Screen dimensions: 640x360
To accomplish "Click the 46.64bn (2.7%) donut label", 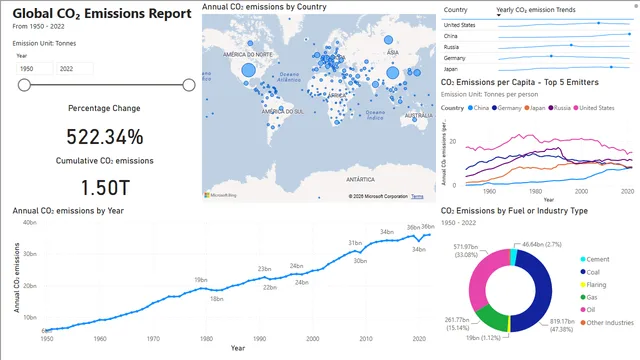I will 542,244.
